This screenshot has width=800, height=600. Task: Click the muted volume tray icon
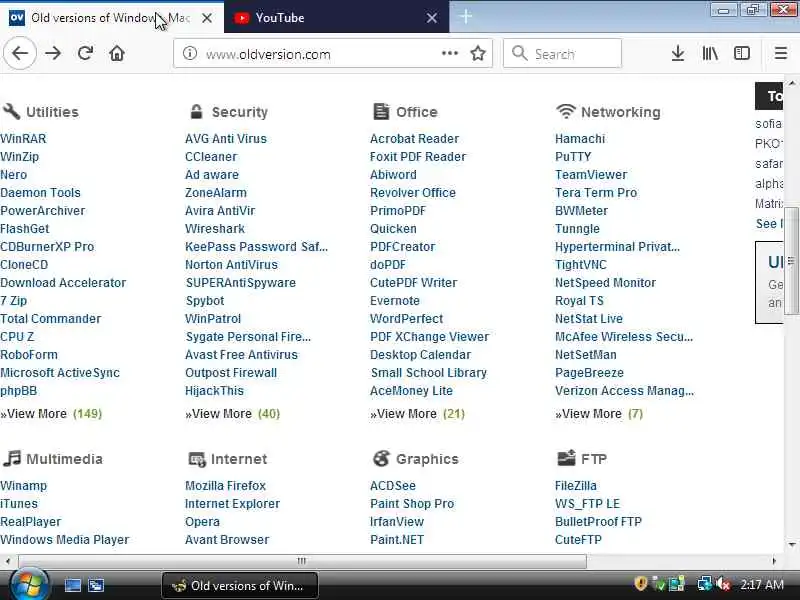pos(723,584)
